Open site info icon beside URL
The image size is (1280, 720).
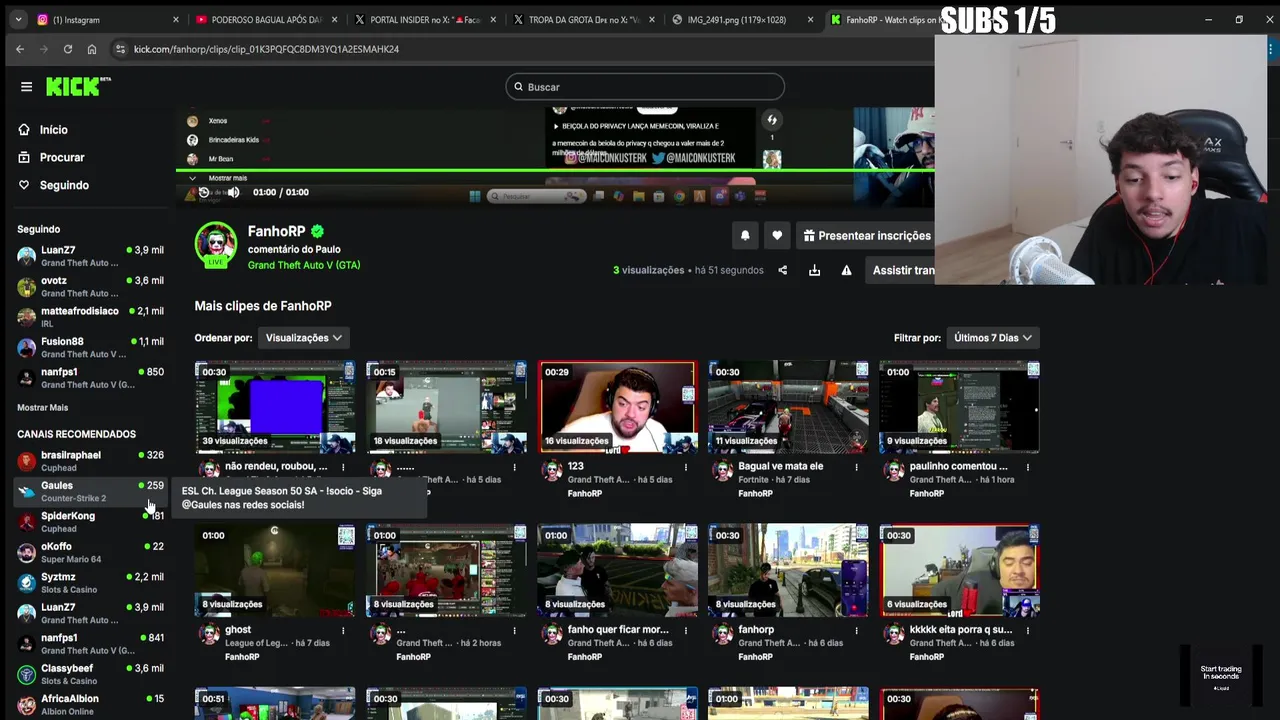click(x=120, y=49)
